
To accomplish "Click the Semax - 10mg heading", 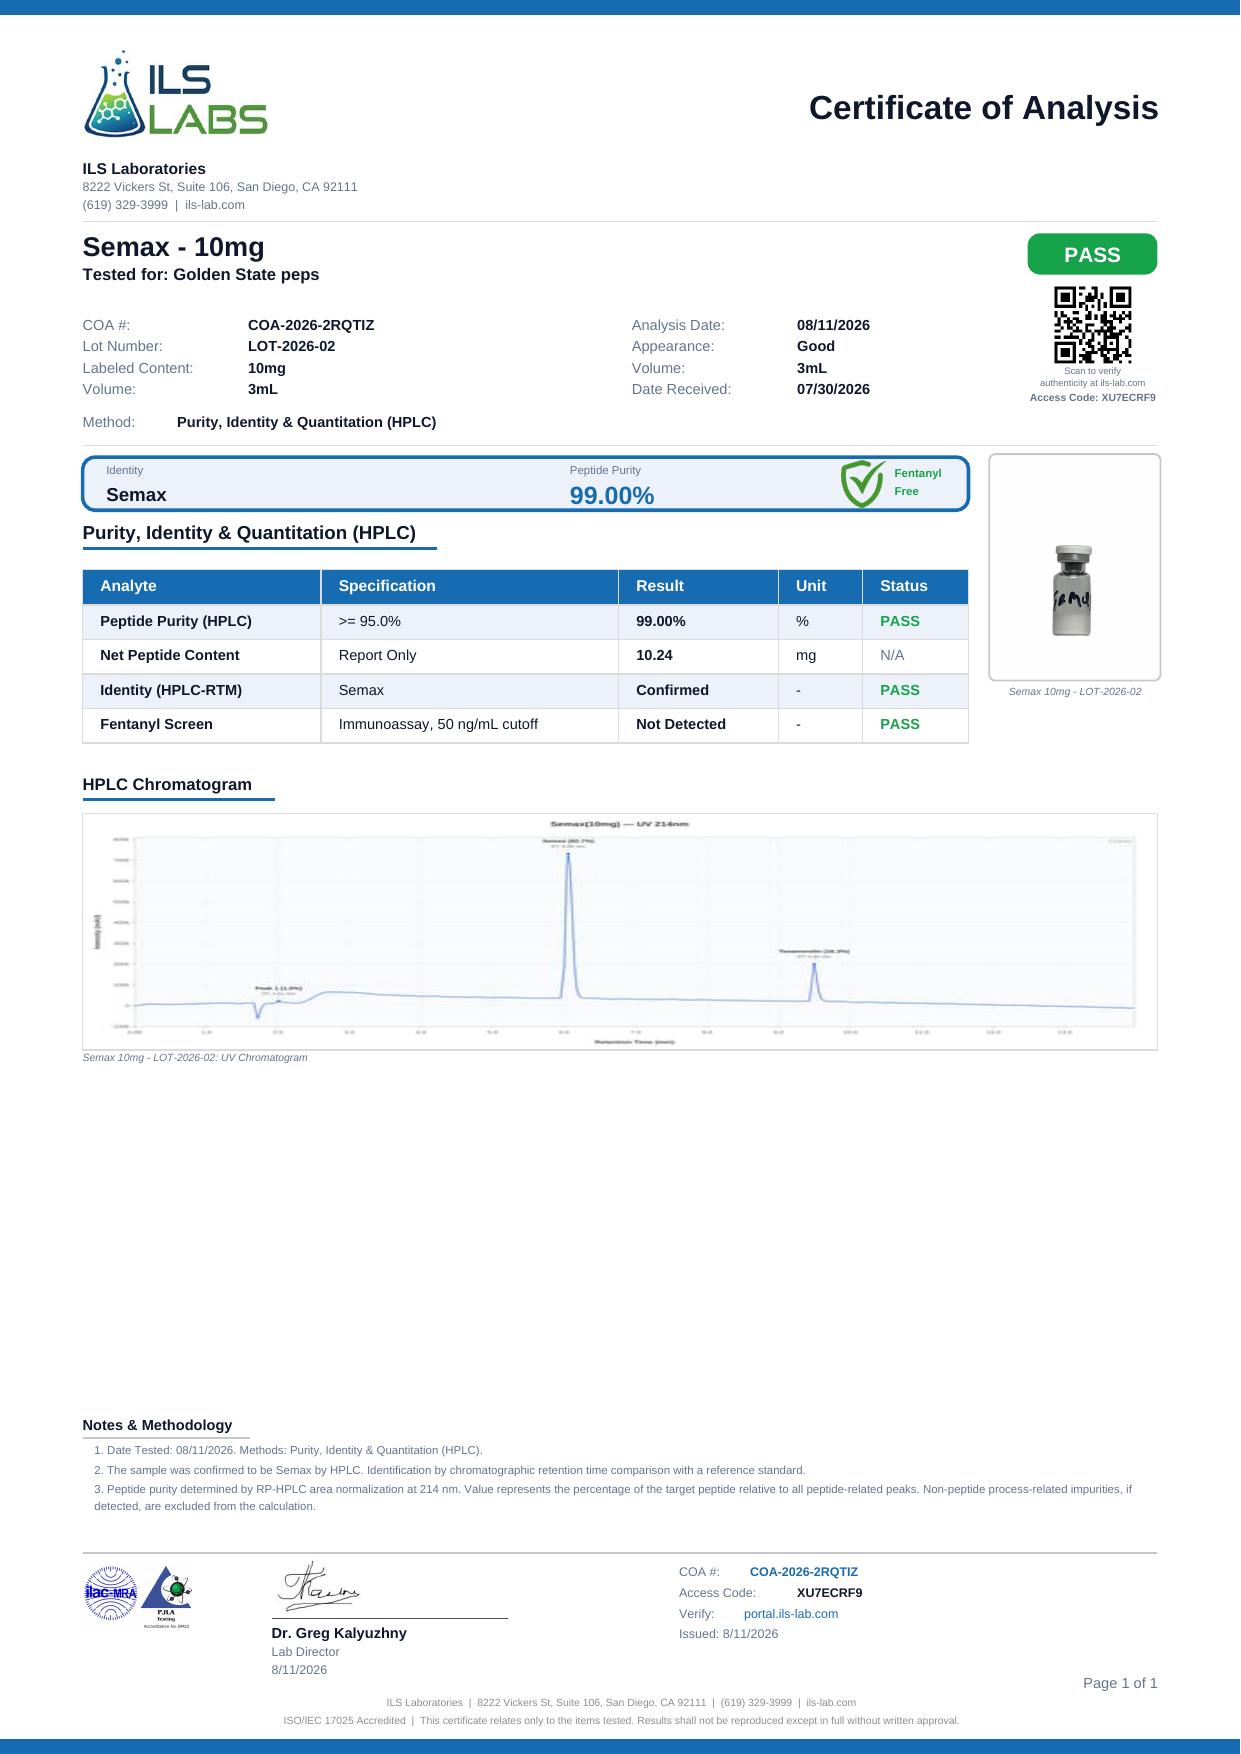I will click(173, 247).
